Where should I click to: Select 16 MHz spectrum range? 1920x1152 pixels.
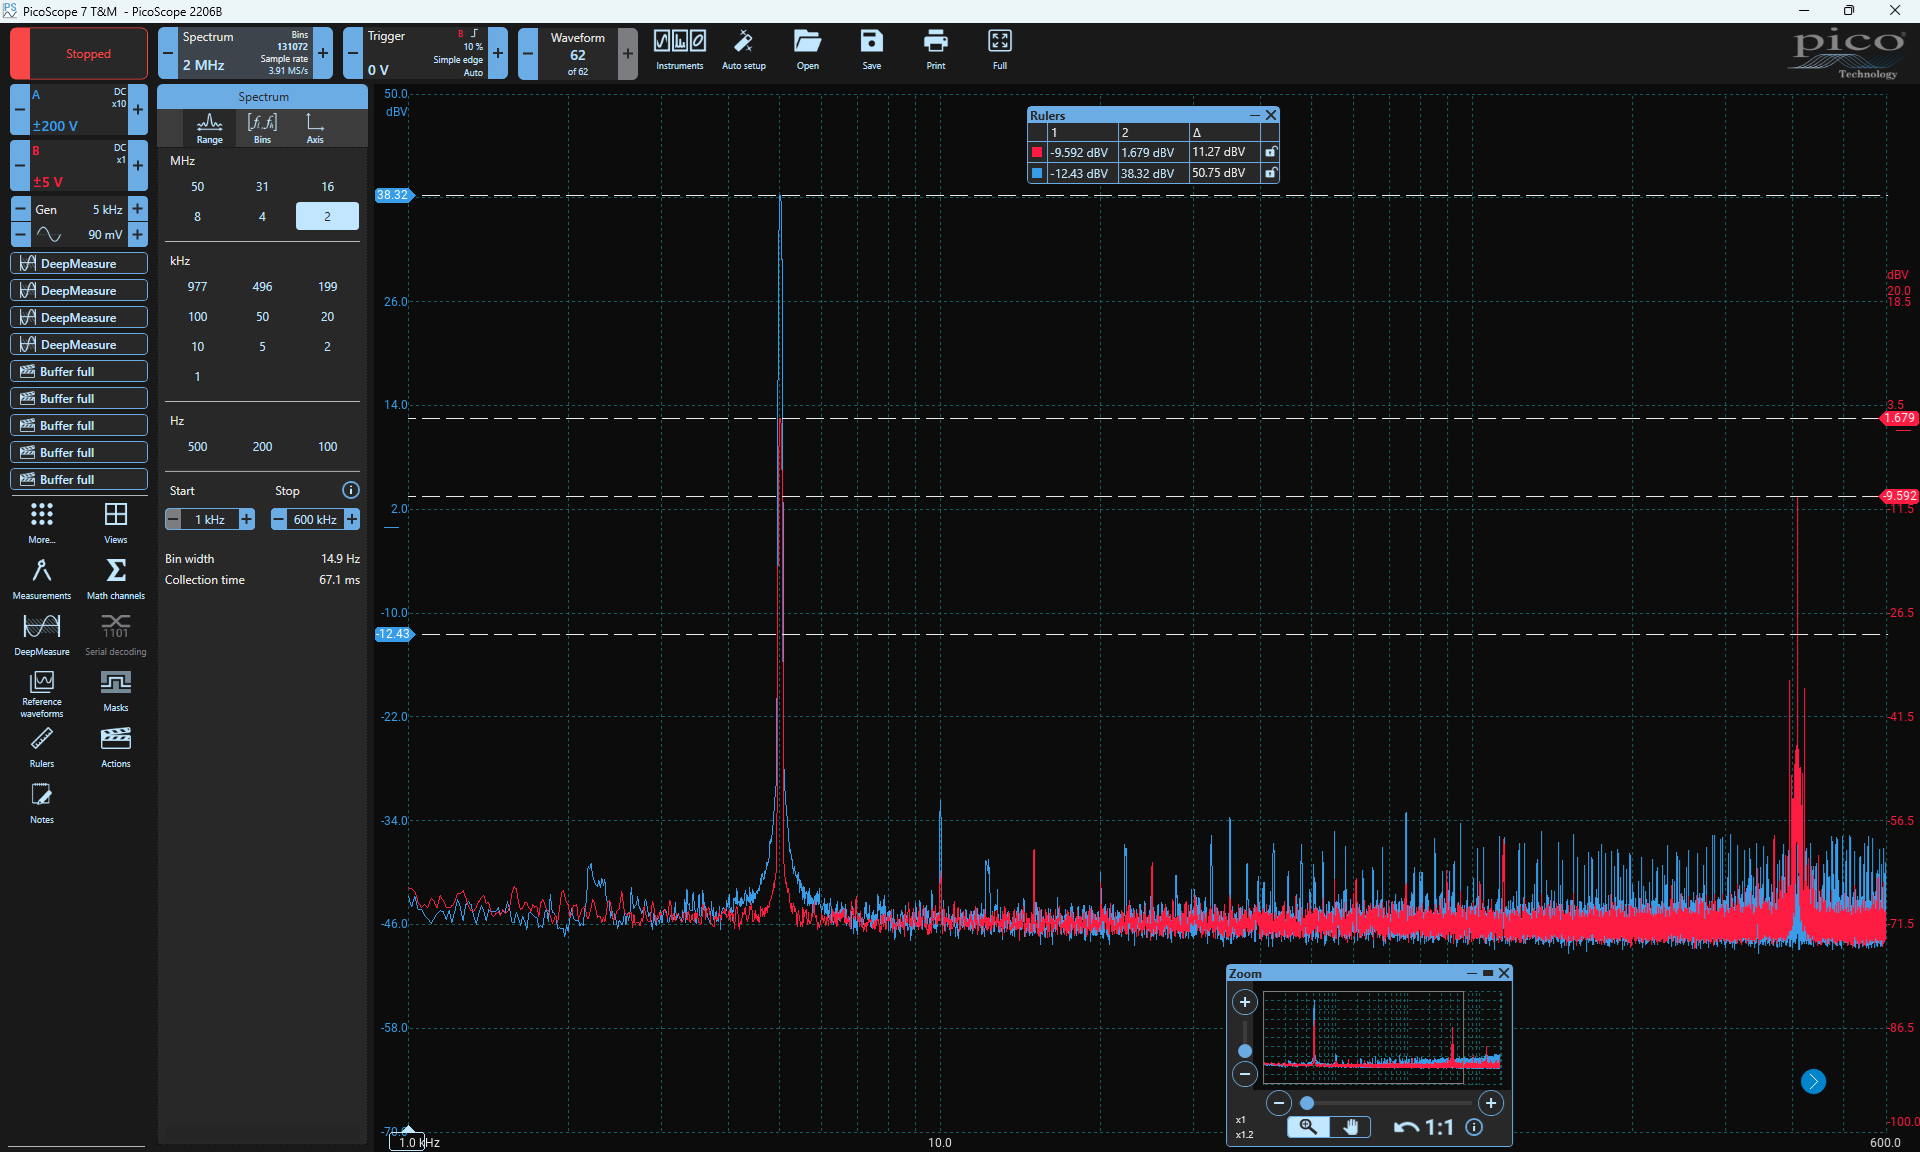tap(327, 186)
